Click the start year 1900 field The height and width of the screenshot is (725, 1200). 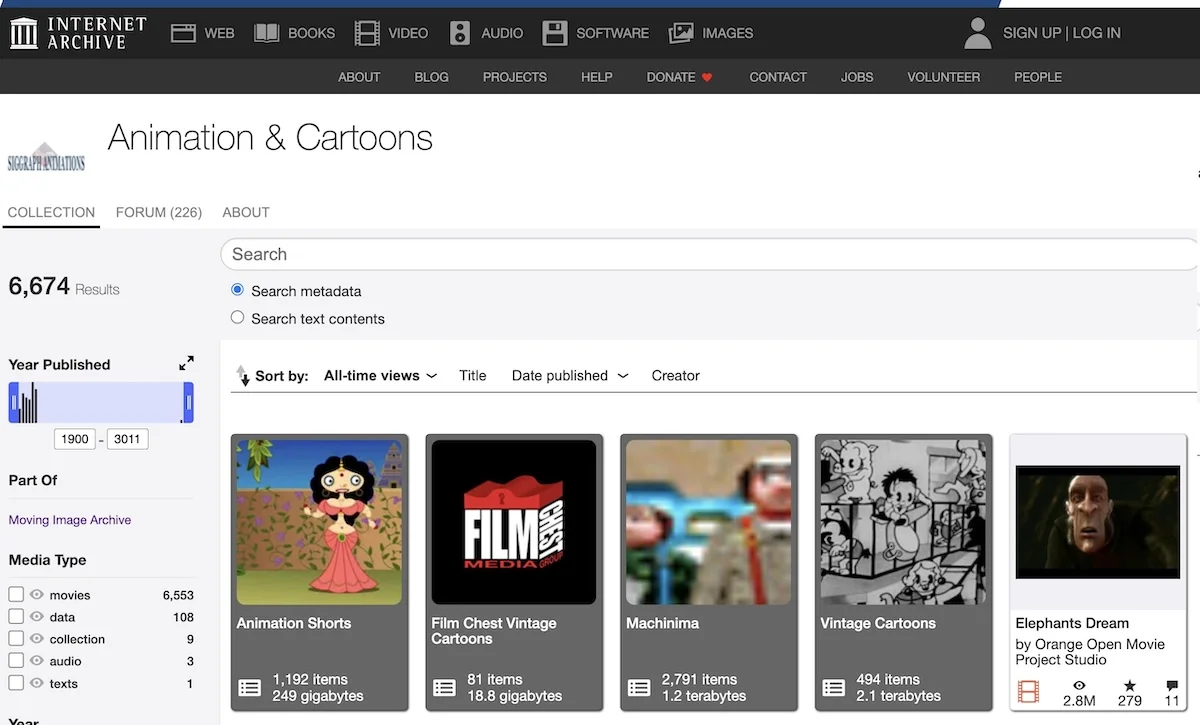[x=75, y=439]
